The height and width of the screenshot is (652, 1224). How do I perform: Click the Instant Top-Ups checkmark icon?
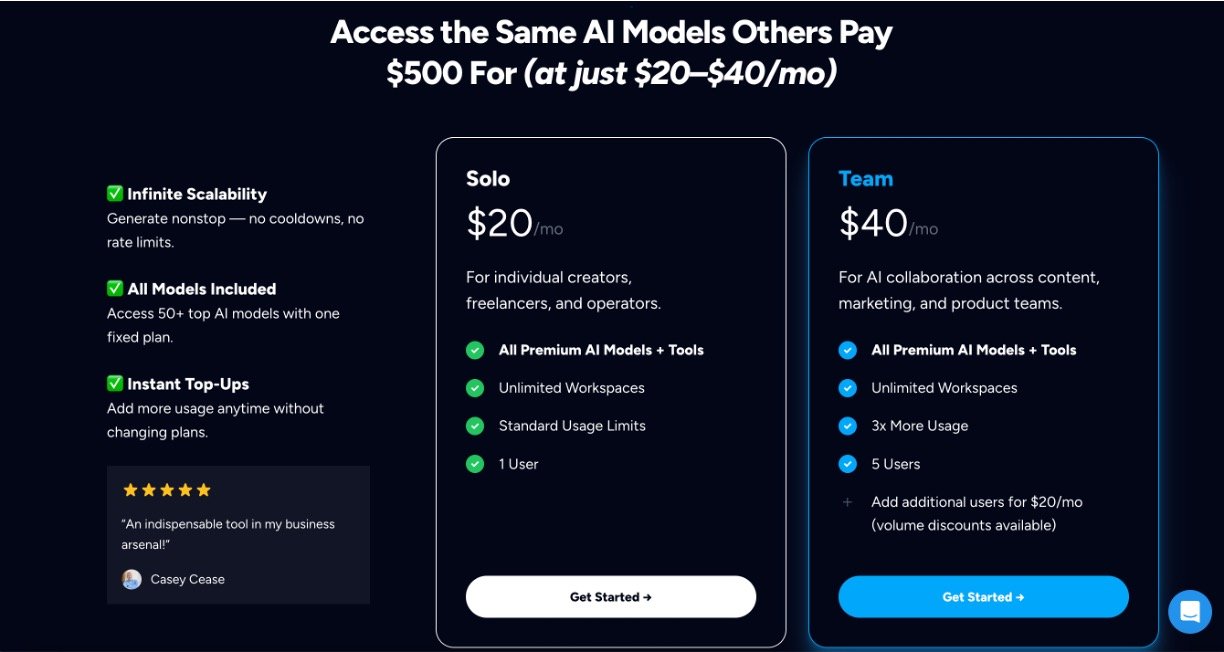[x=115, y=384]
